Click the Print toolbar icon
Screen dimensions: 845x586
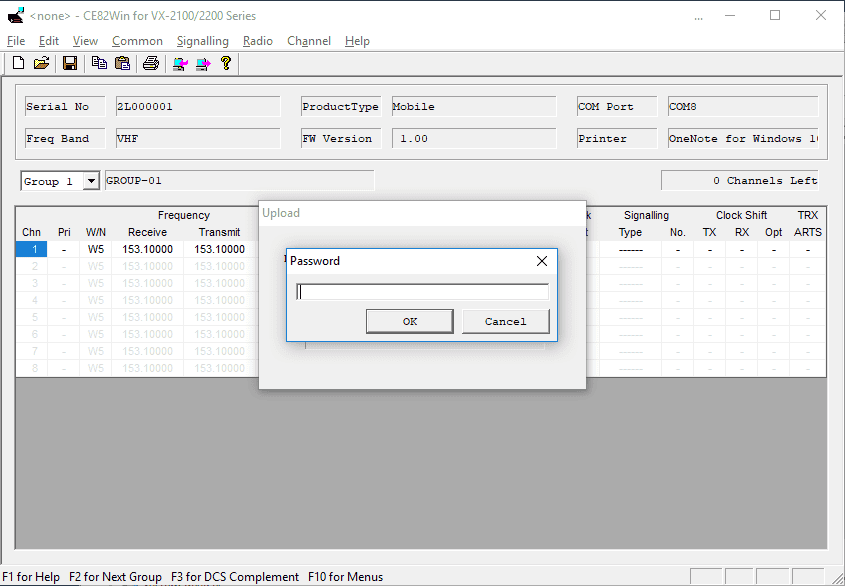pyautogui.click(x=151, y=63)
